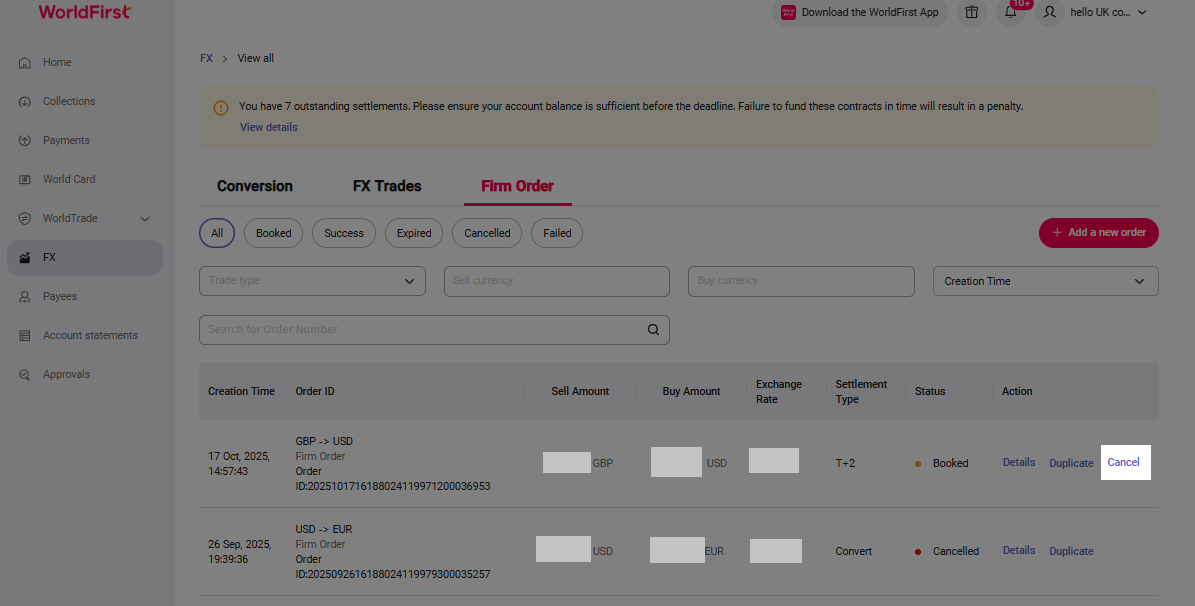Cancel the GBP to USD booked order
This screenshot has width=1195, height=606.
[x=1123, y=462]
